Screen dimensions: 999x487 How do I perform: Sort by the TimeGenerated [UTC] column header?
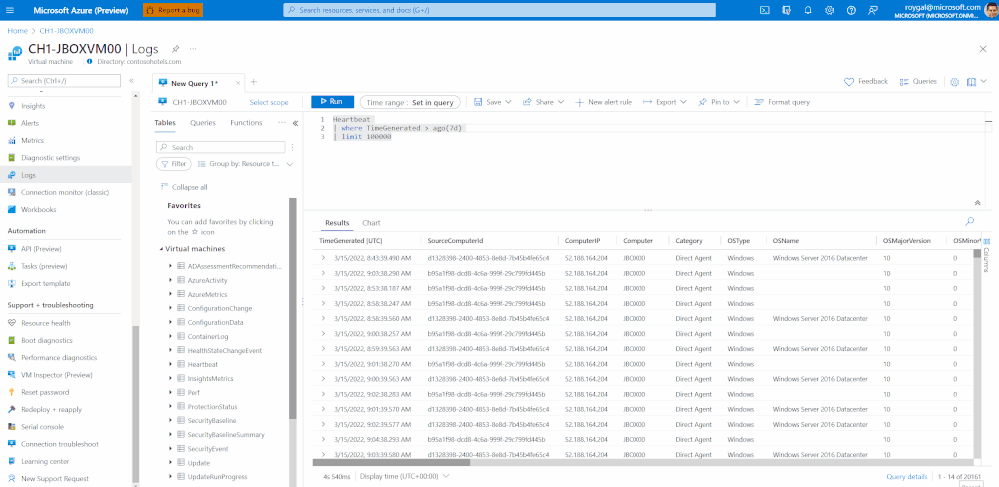[x=350, y=241]
